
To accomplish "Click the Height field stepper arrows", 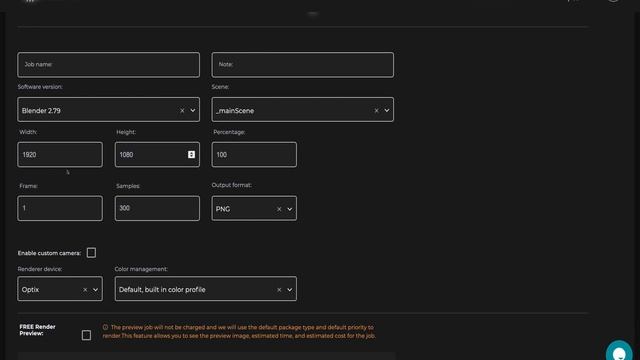I will [191, 155].
